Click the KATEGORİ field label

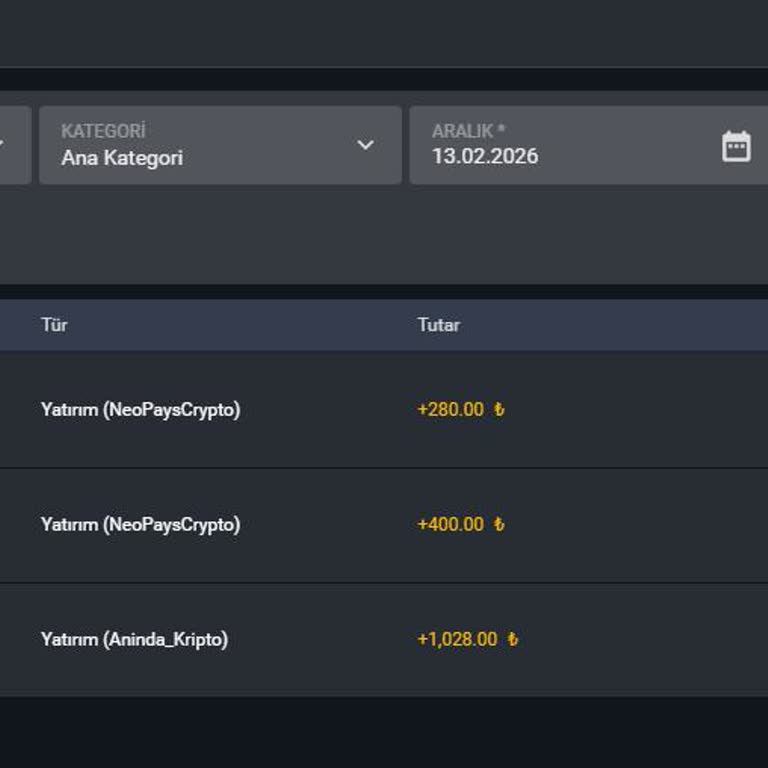pyautogui.click(x=103, y=131)
